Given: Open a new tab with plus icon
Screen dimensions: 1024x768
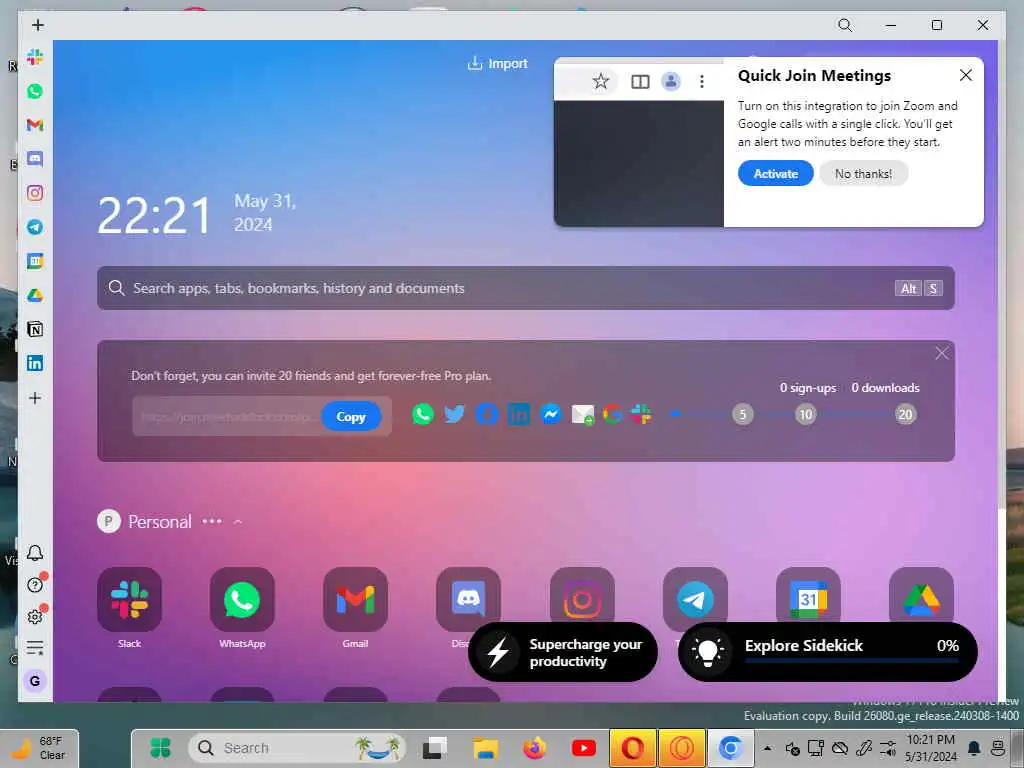Looking at the screenshot, I should (38, 25).
